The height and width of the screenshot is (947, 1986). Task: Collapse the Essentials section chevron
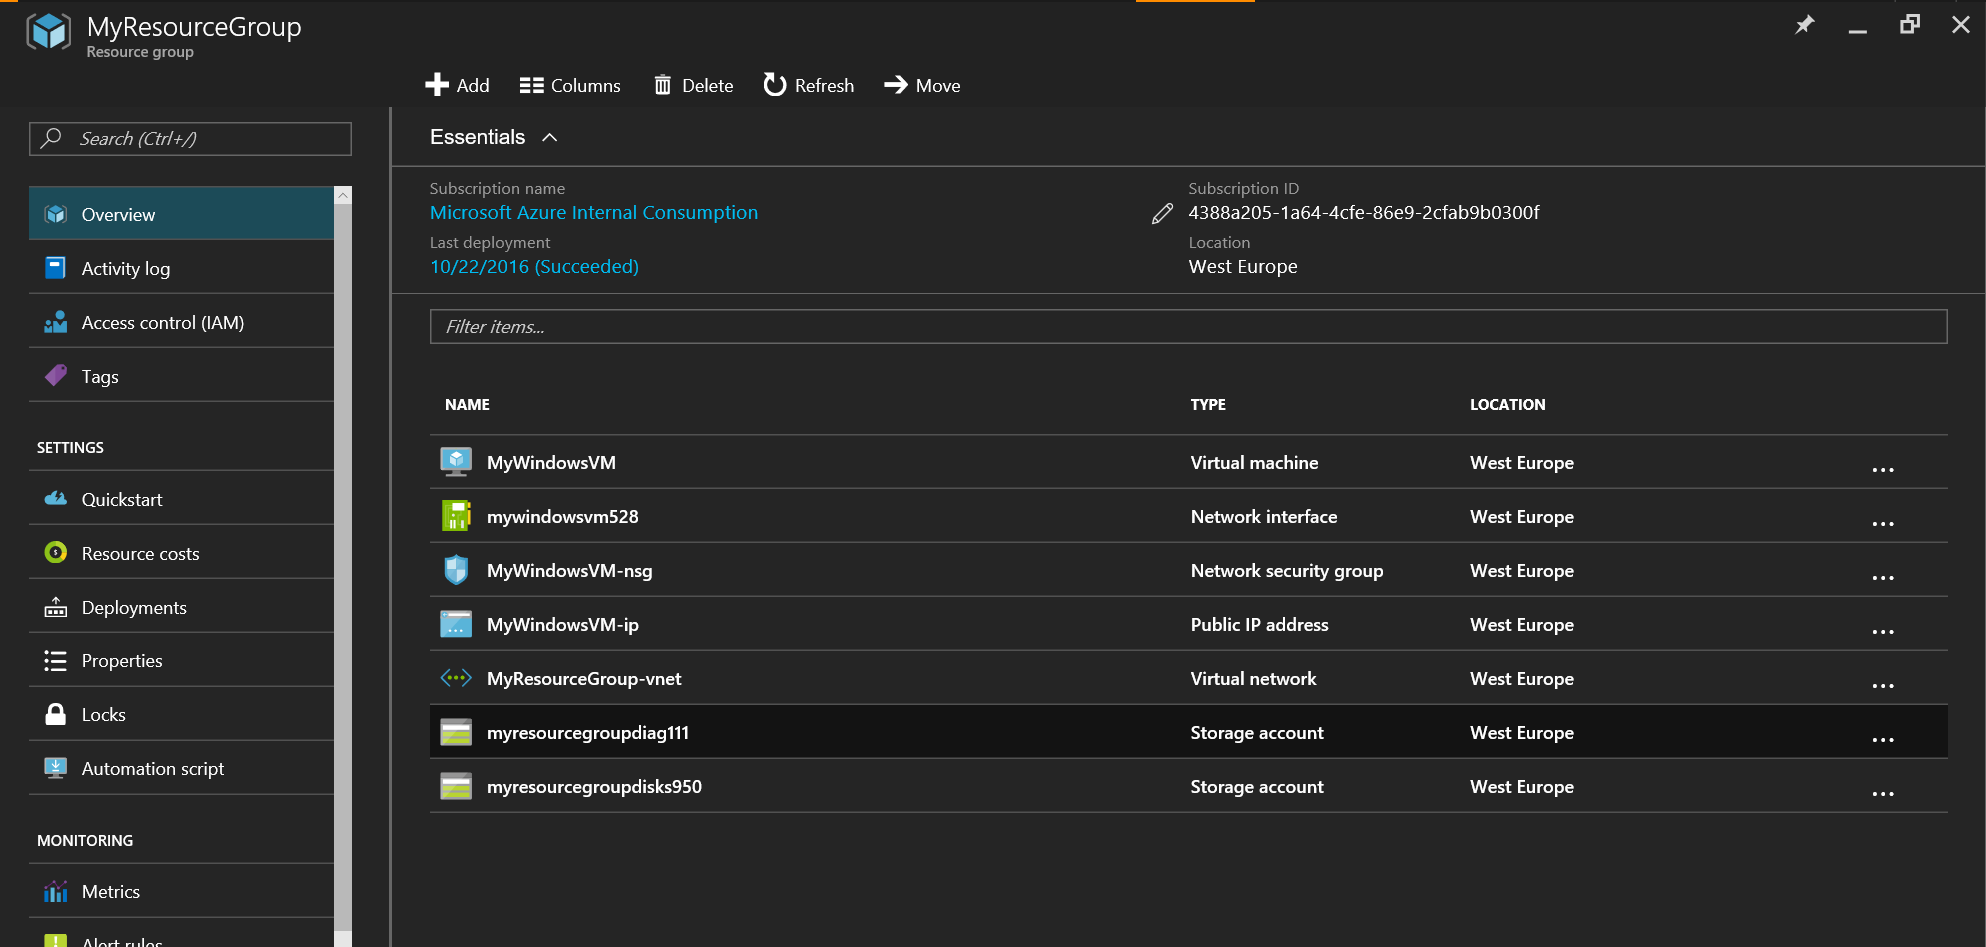[x=549, y=138]
